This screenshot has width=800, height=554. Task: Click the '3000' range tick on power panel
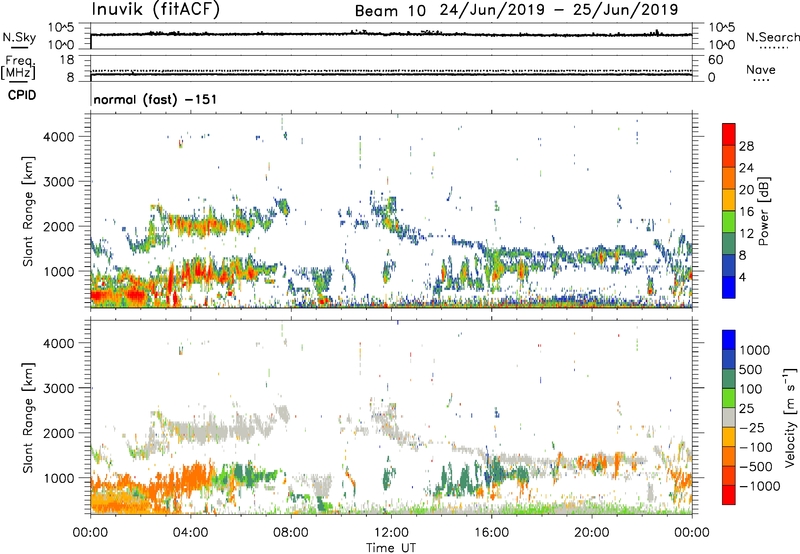[59, 182]
